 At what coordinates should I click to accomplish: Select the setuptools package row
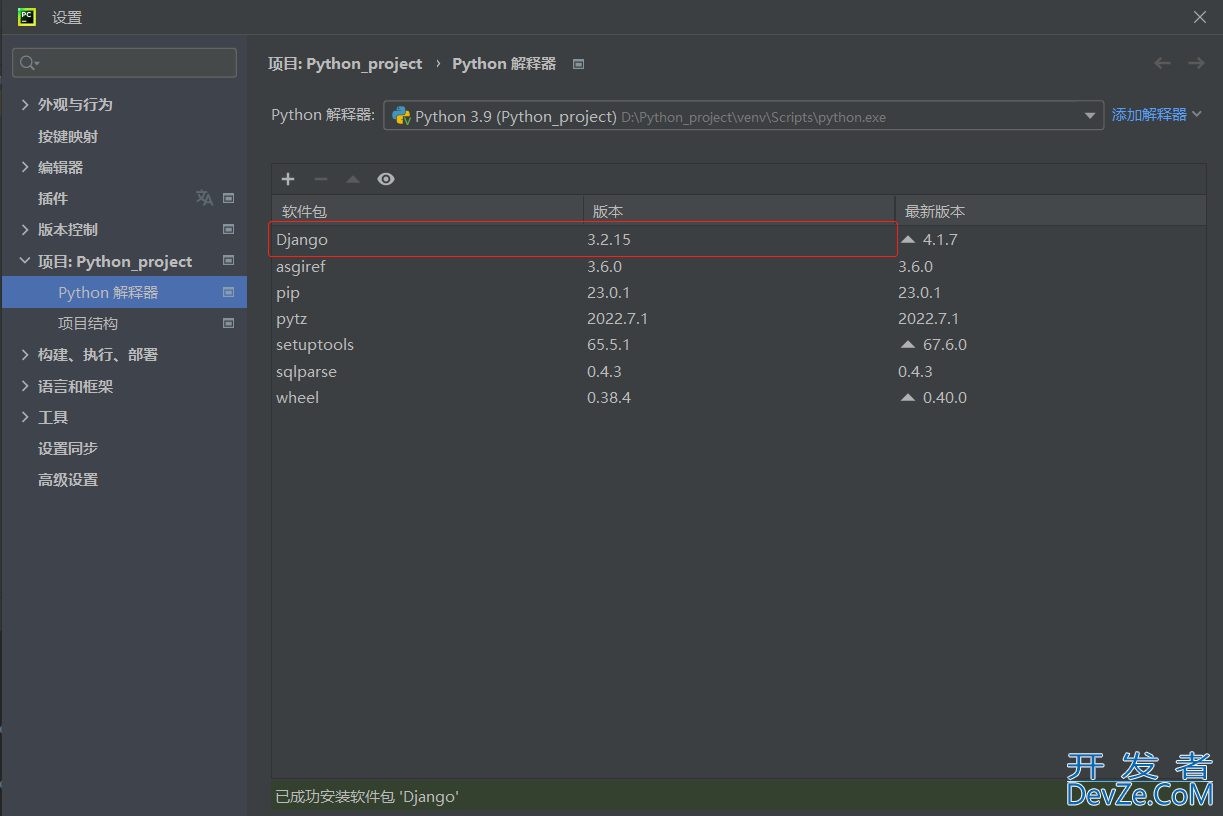738,345
